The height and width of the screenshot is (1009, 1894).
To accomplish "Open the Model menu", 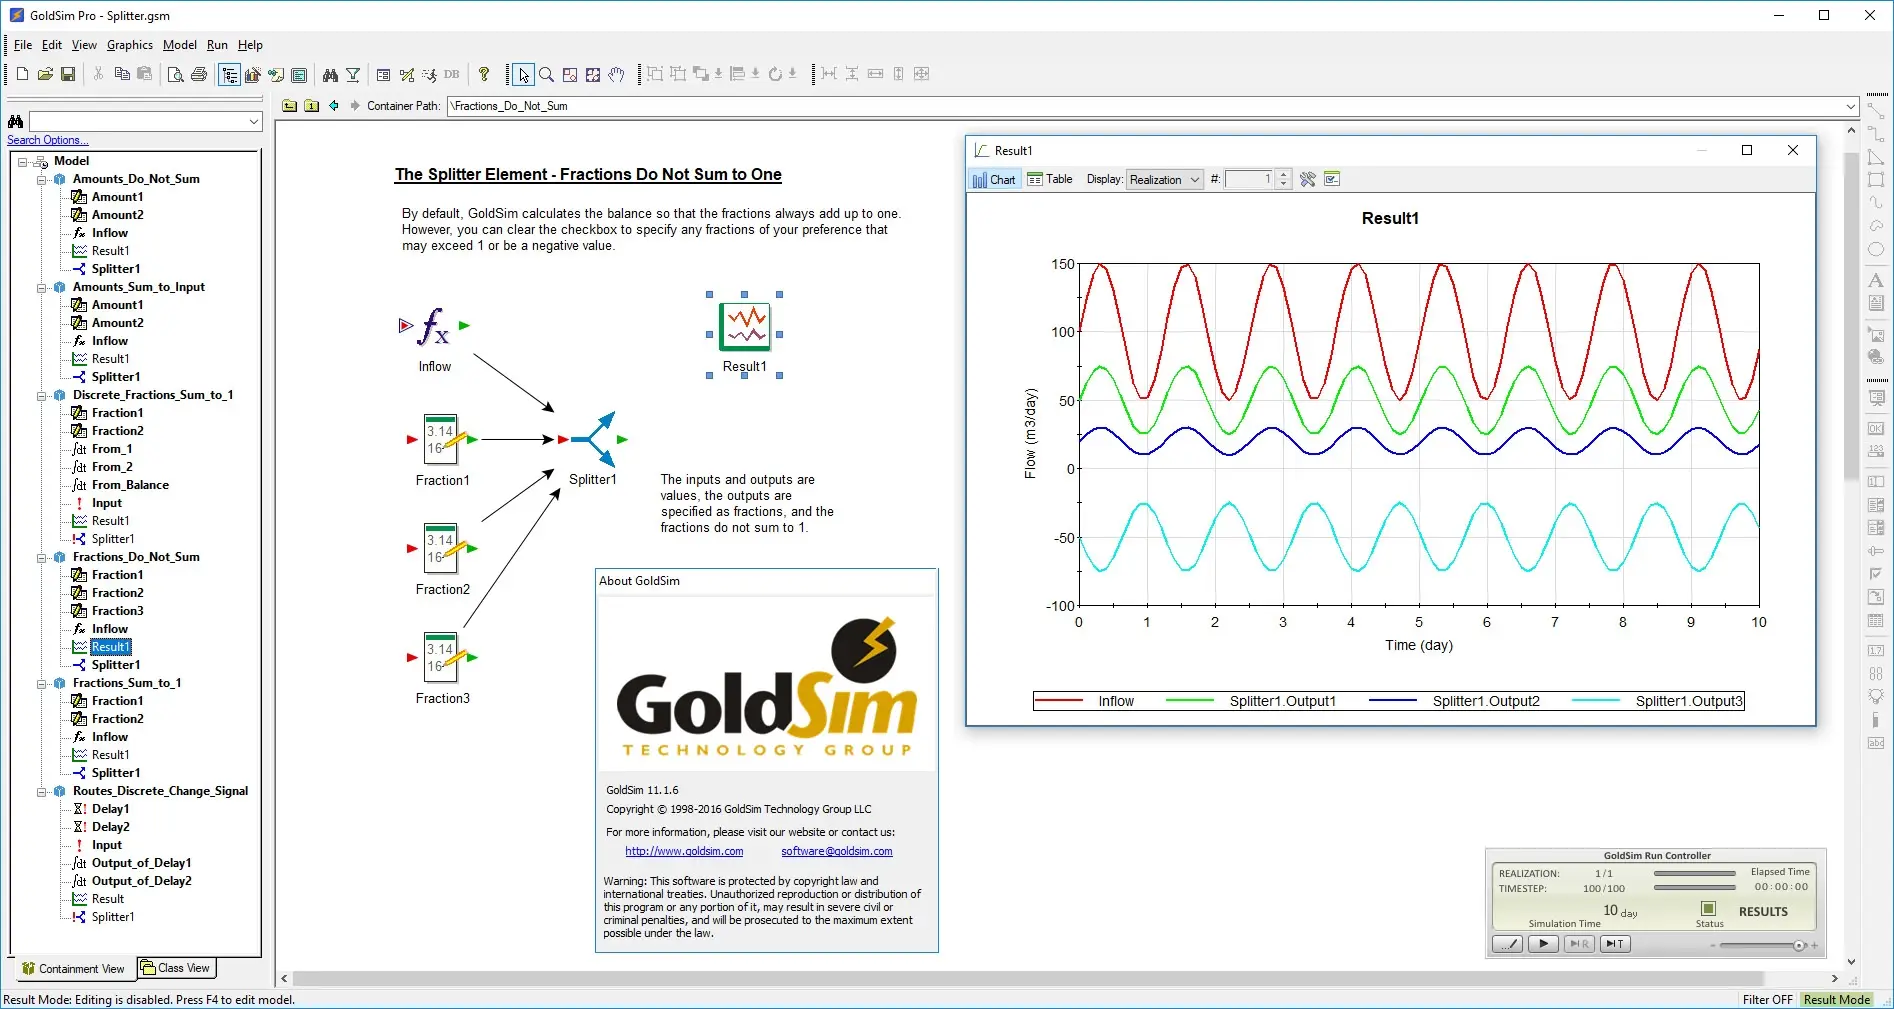I will [180, 45].
